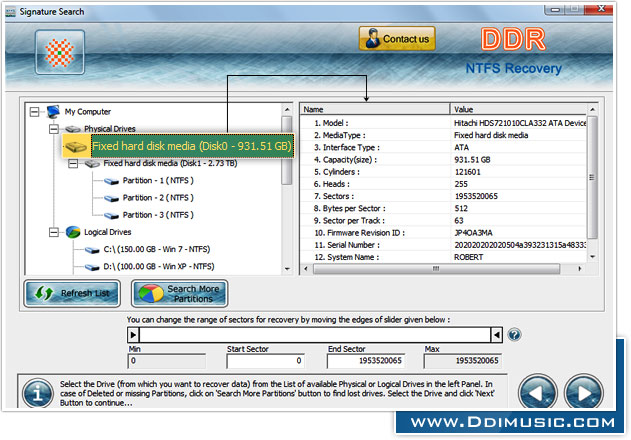The width and height of the screenshot is (631, 440).
Task: Select the Logical Drives label
Action: (x=107, y=232)
